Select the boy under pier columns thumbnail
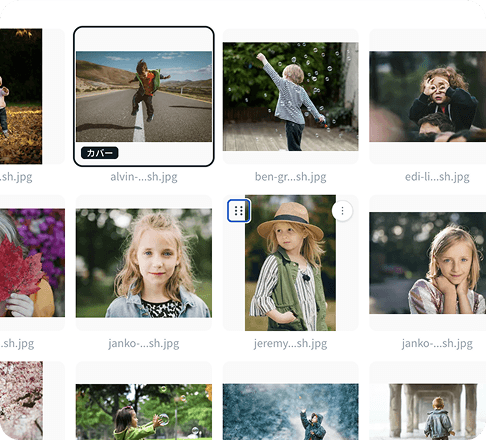Screen dimensions: 486x440 pos(428,412)
